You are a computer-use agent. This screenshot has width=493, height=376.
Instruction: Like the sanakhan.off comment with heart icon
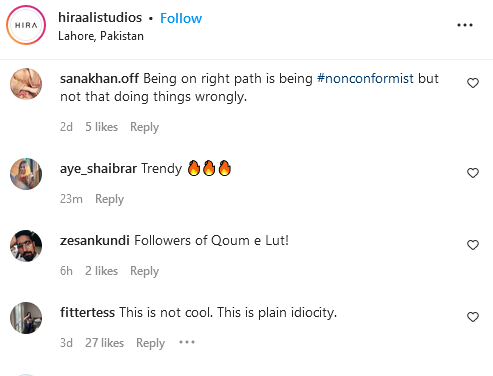pyautogui.click(x=473, y=83)
